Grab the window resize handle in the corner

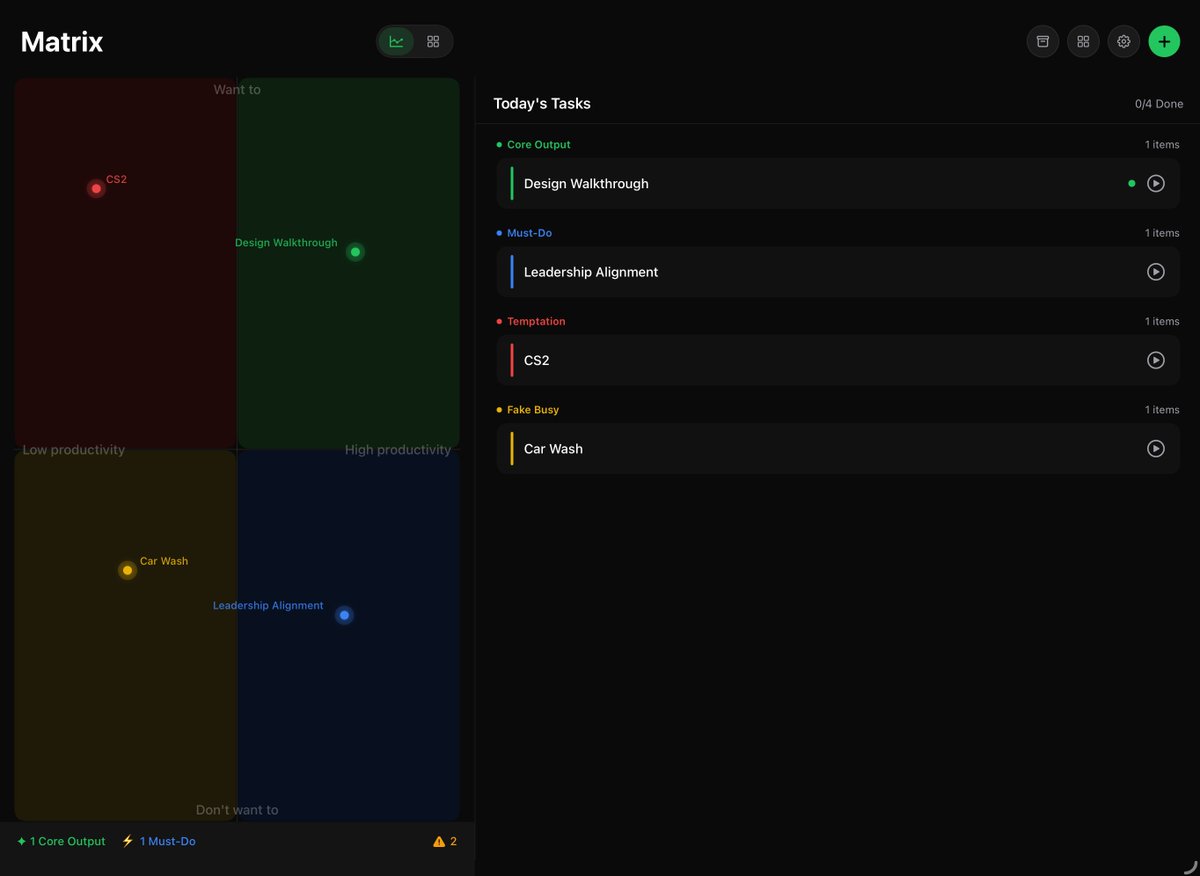1189,866
